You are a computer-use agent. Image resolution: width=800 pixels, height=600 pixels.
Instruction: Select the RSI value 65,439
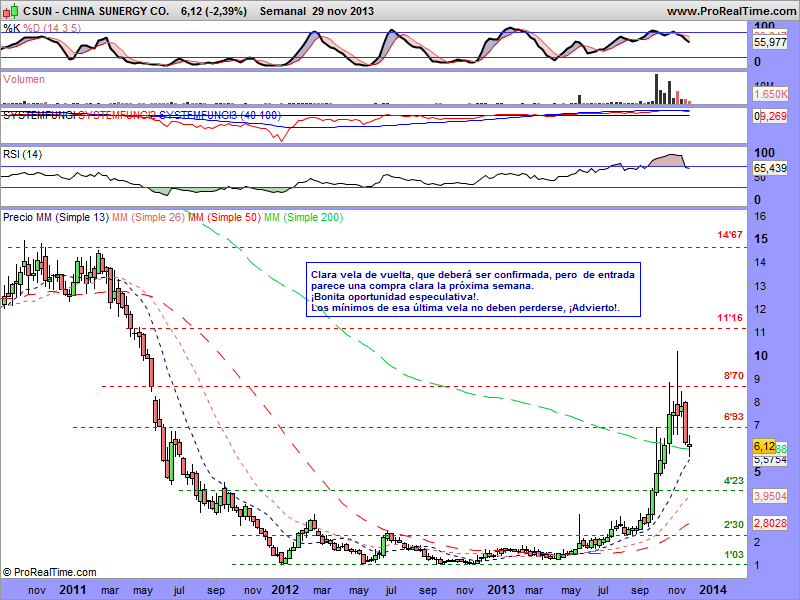point(770,168)
